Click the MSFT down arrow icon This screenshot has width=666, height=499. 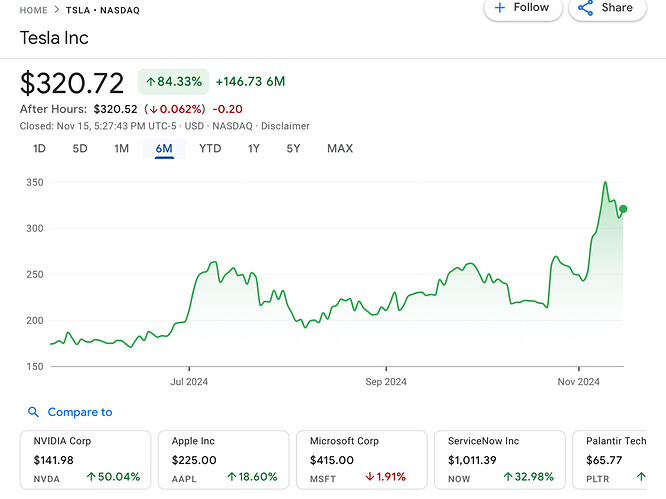(370, 477)
